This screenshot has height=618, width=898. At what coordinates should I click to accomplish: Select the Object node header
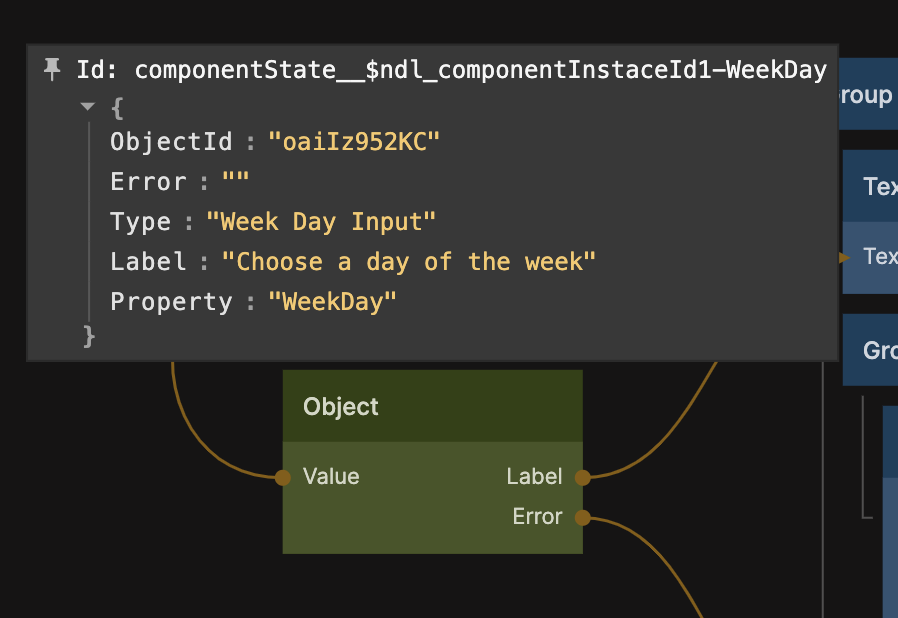click(432, 406)
